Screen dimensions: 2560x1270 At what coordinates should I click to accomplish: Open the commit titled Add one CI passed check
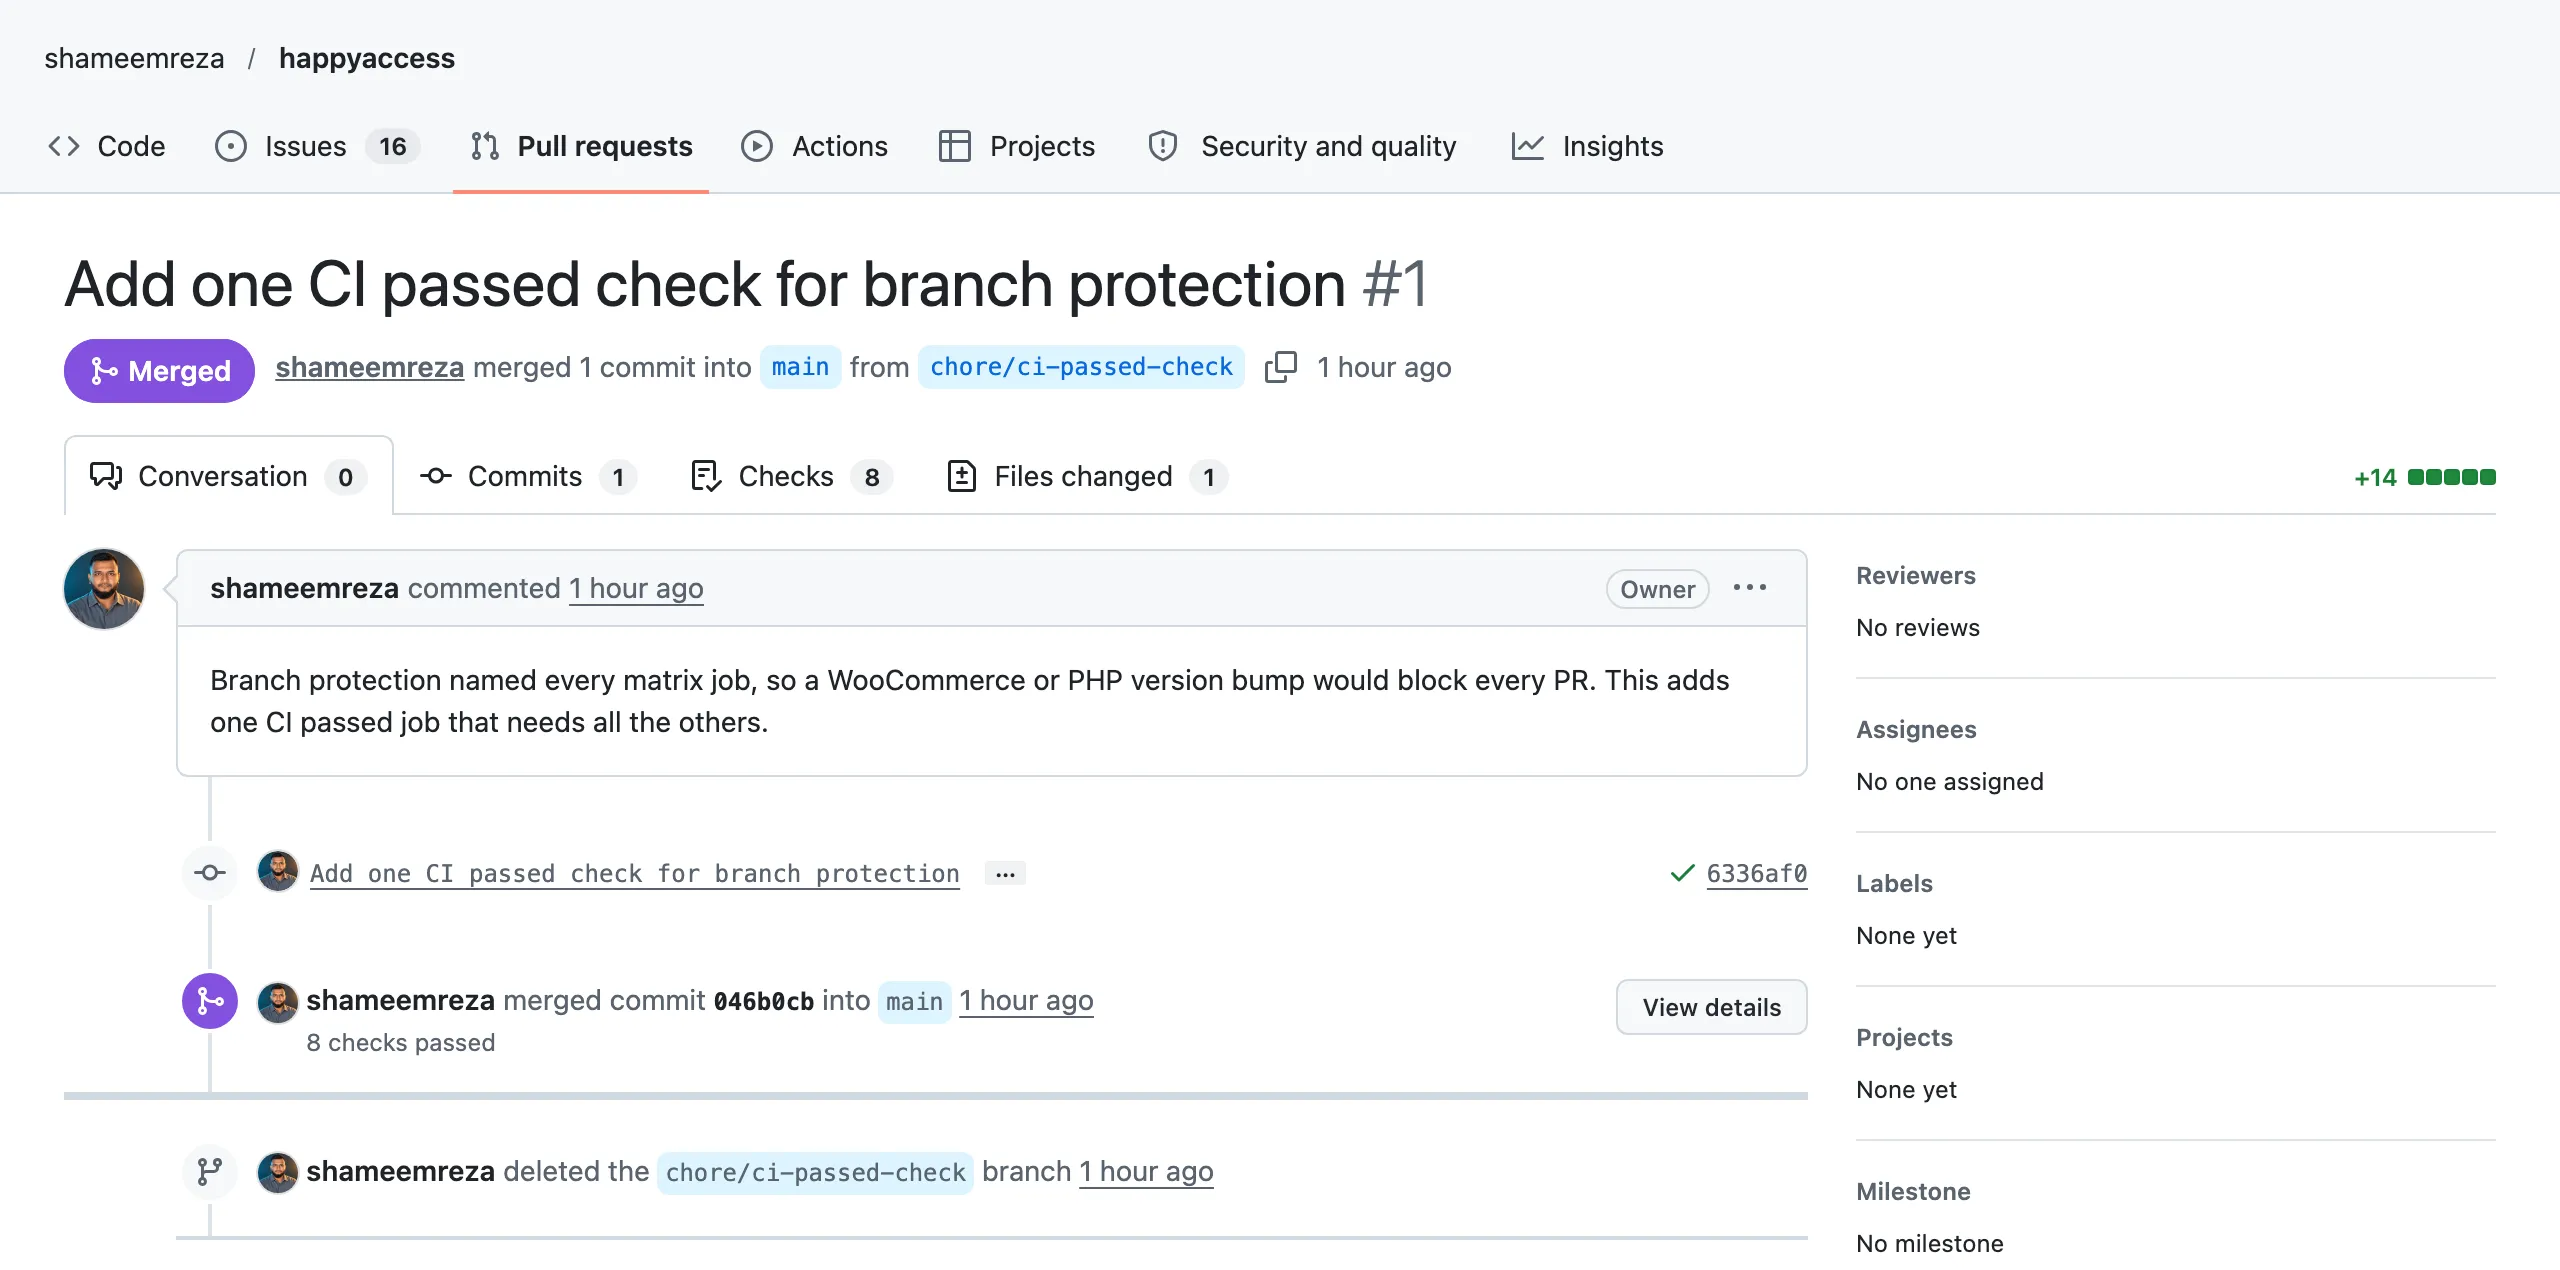634,873
